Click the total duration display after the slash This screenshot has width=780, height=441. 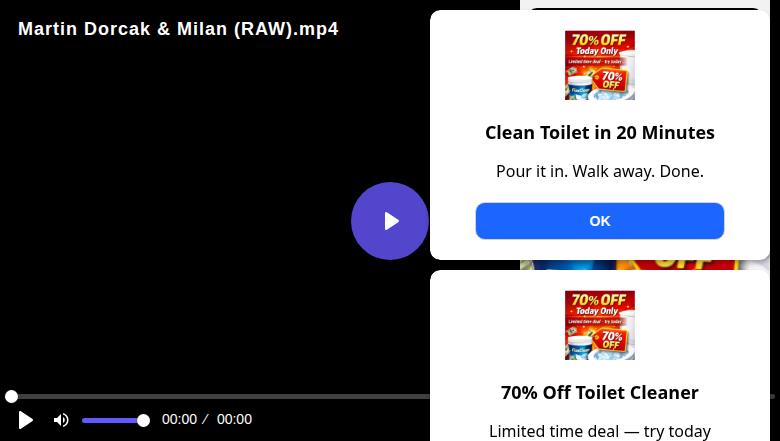coord(234,419)
